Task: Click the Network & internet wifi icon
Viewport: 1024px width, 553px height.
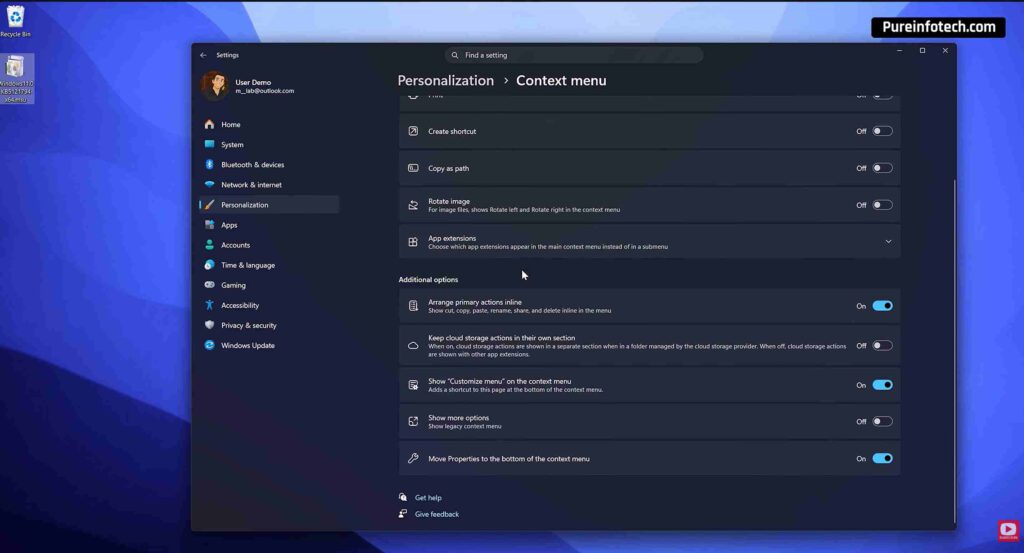Action: [209, 185]
